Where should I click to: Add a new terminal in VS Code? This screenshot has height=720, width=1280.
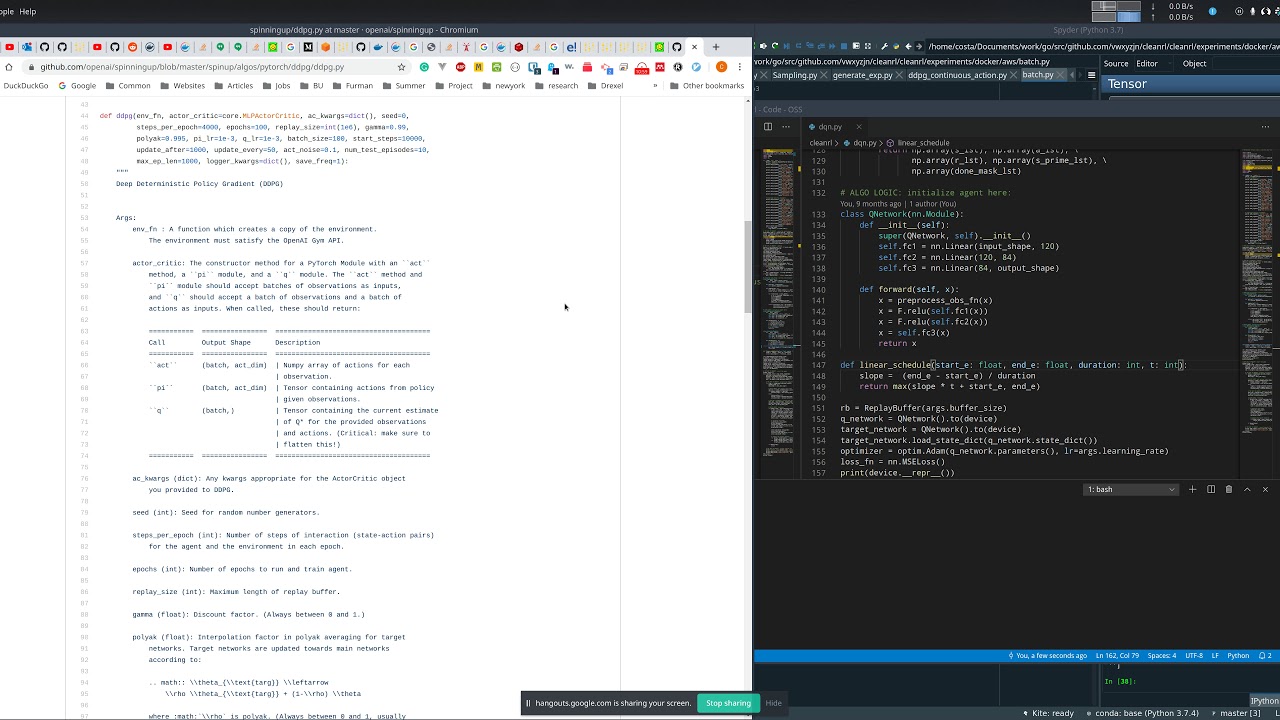tap(1192, 489)
